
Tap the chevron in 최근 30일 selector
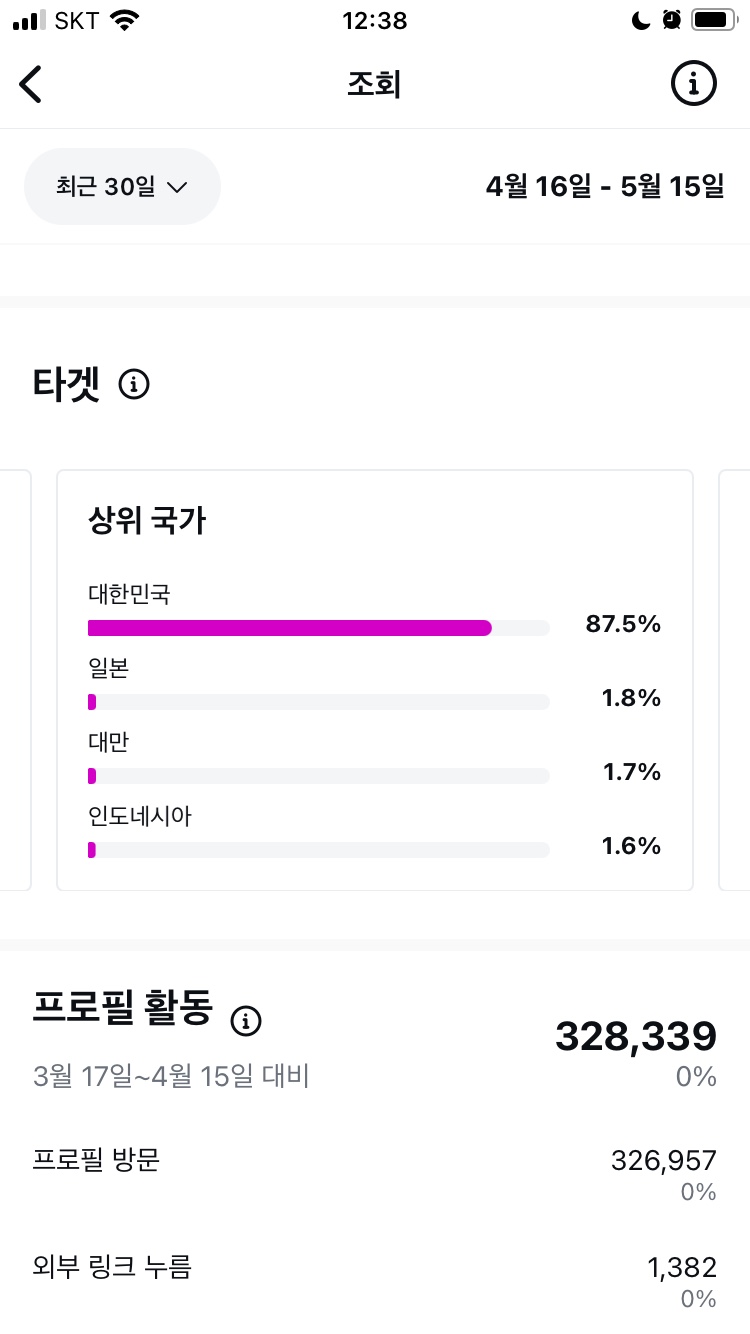[177, 187]
